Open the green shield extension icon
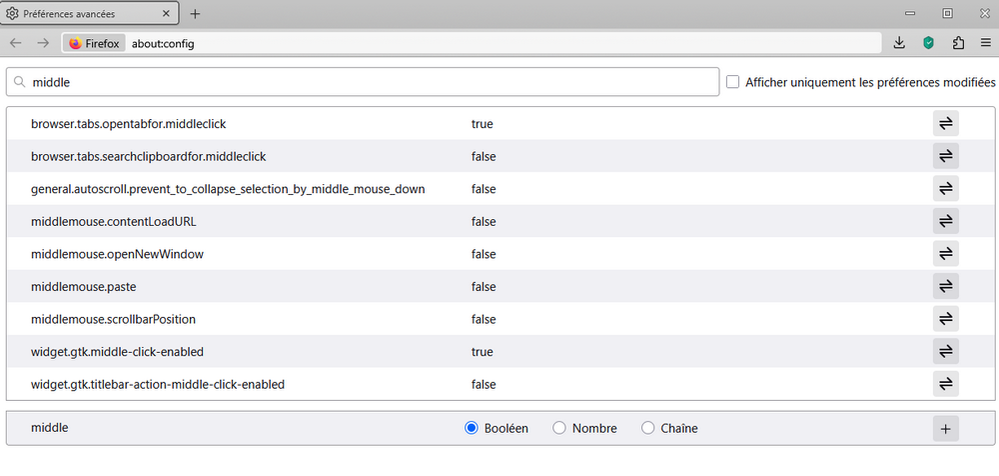 coord(928,43)
